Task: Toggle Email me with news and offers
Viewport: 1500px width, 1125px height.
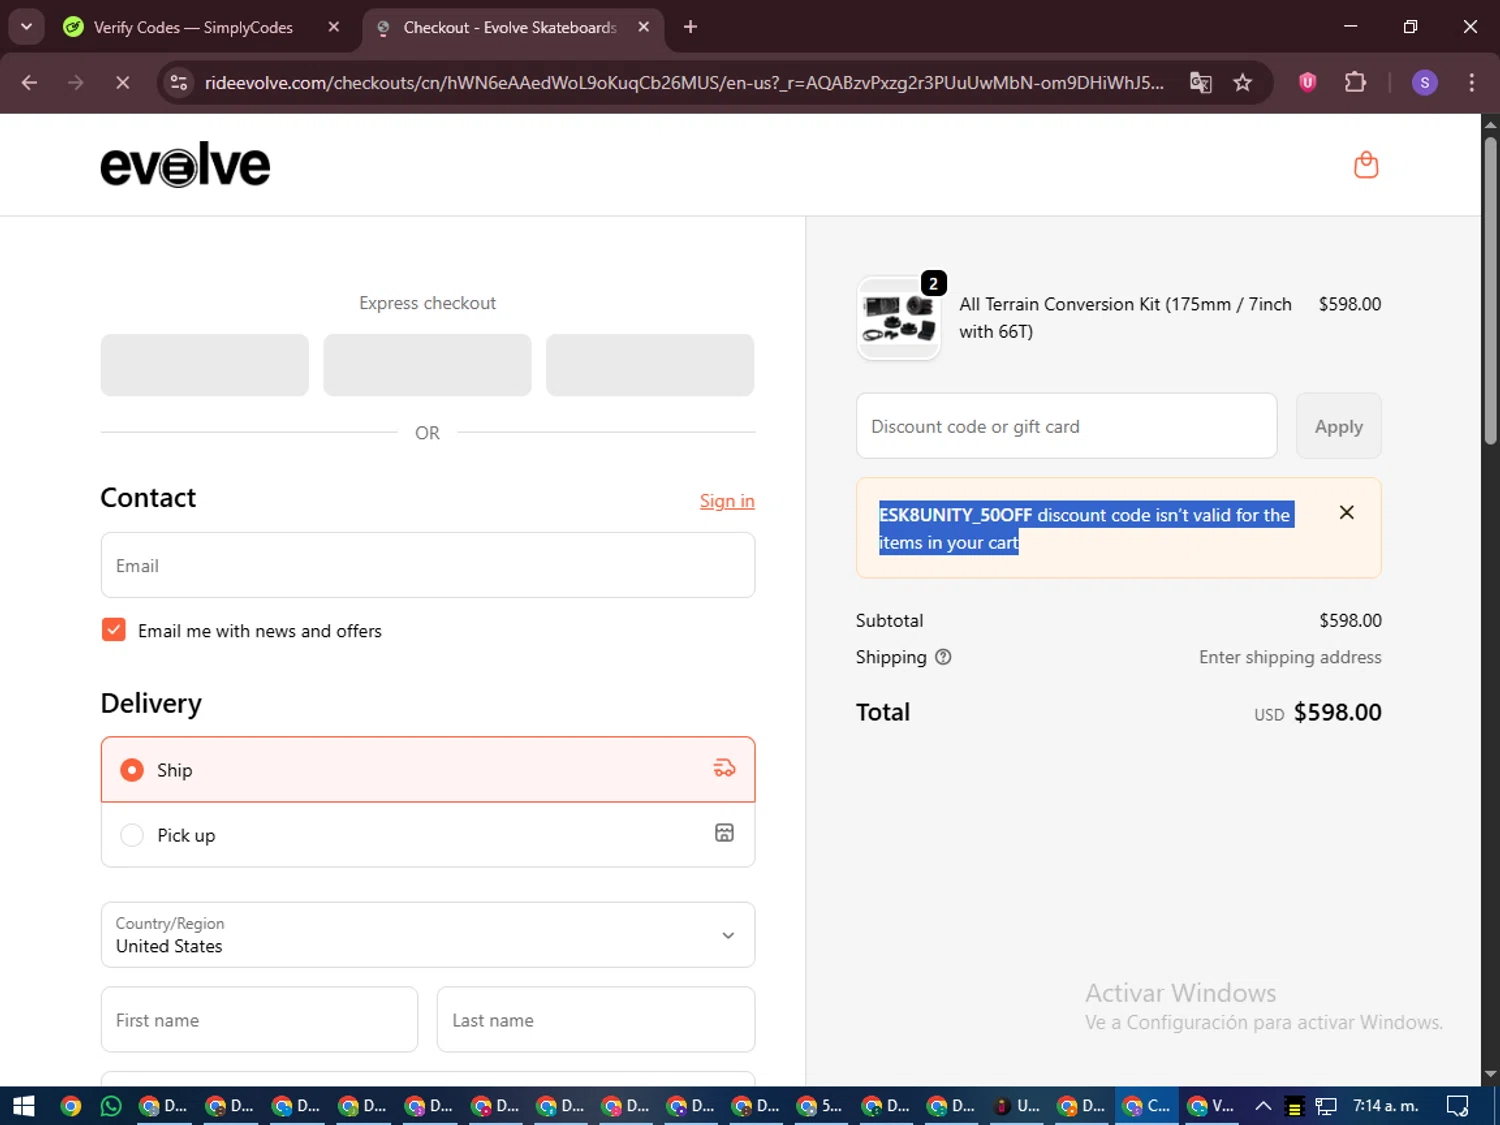Action: (114, 630)
